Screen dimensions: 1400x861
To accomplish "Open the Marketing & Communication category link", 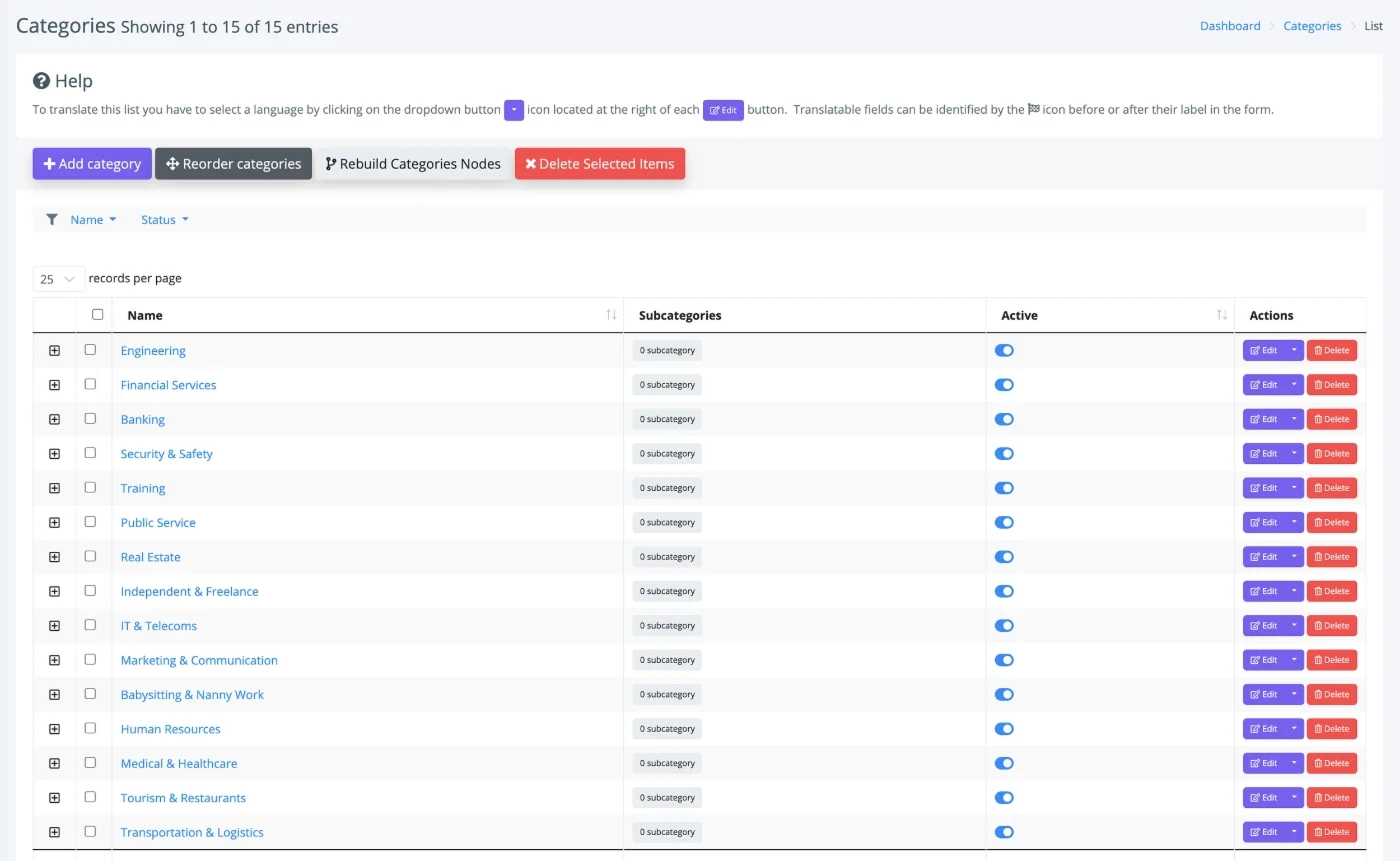I will pyautogui.click(x=199, y=660).
